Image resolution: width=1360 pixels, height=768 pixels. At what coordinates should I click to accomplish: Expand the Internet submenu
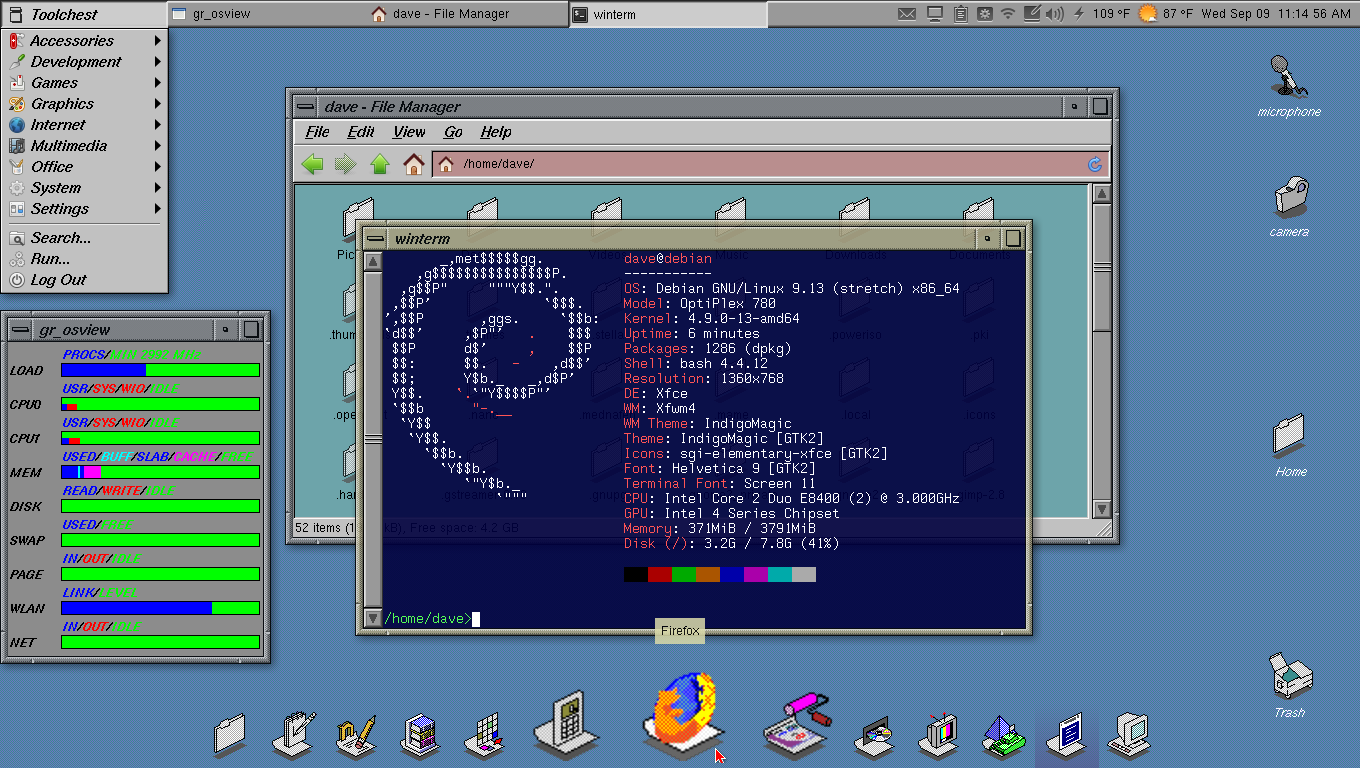(x=84, y=125)
